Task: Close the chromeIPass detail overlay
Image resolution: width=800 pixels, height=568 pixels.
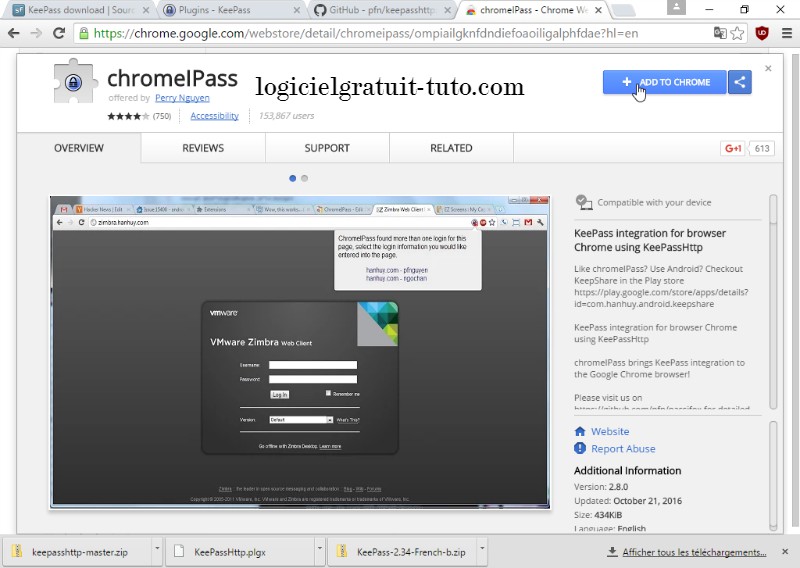Action: pos(768,68)
